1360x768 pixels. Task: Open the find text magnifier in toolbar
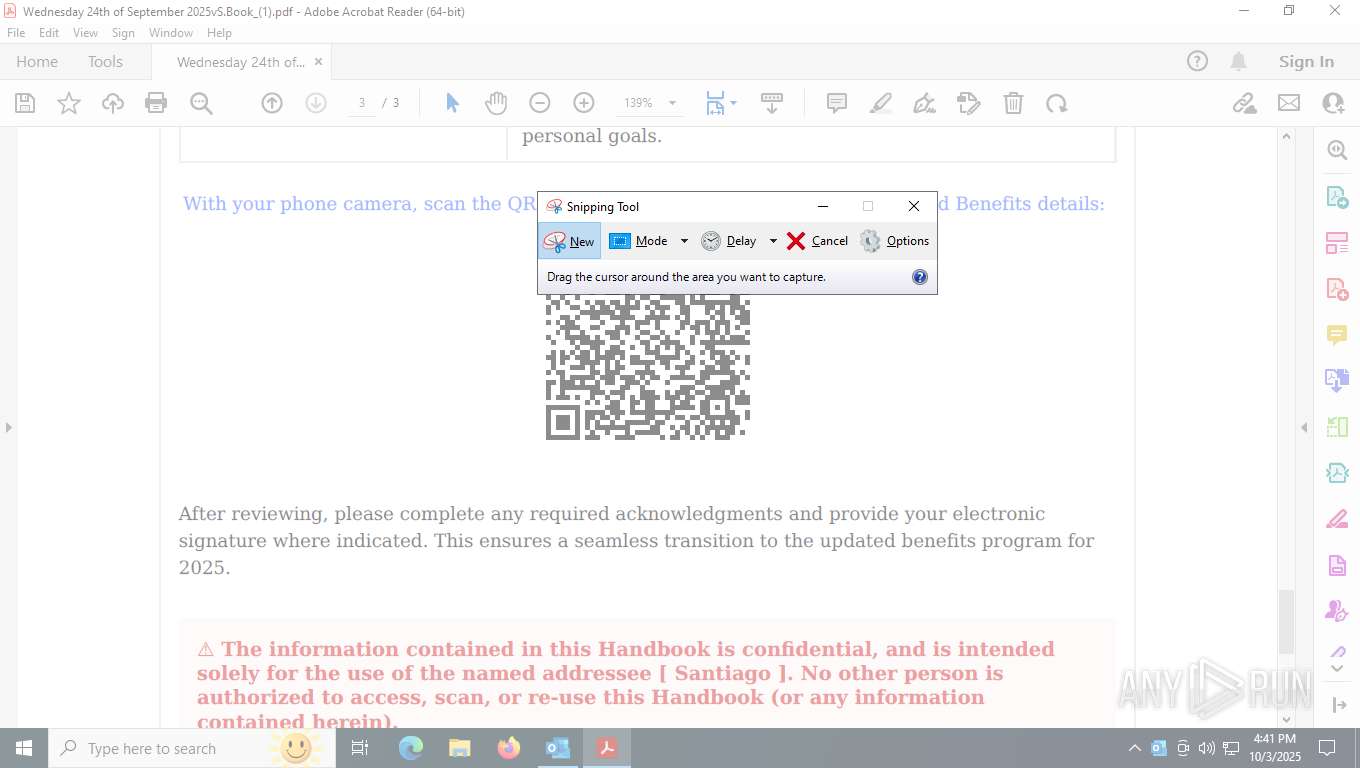coord(201,103)
